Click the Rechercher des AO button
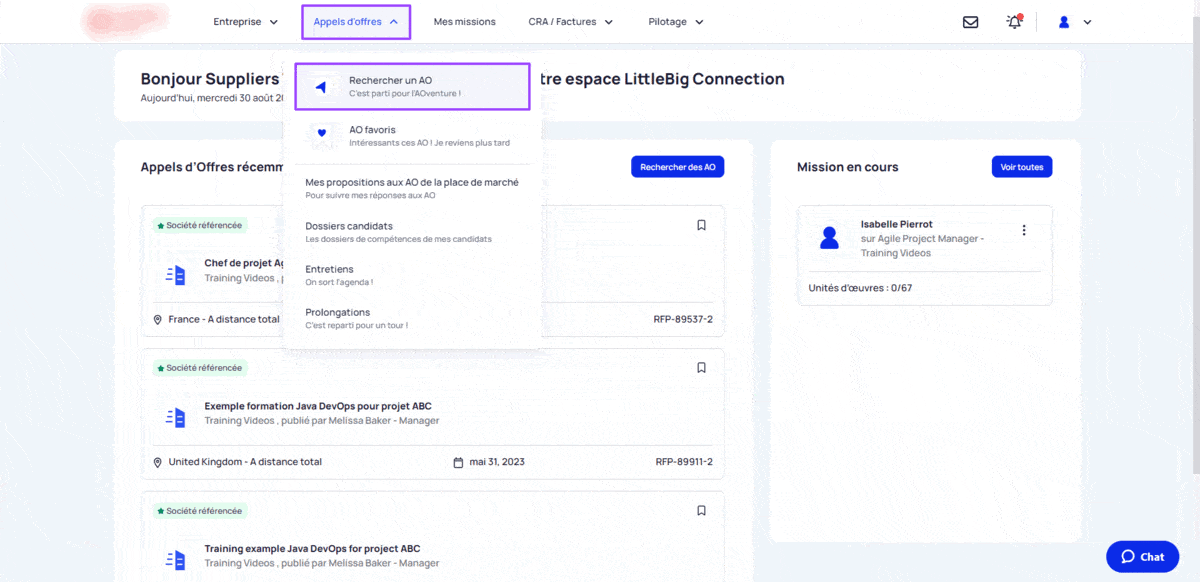Image resolution: width=1200 pixels, height=582 pixels. pyautogui.click(x=677, y=167)
